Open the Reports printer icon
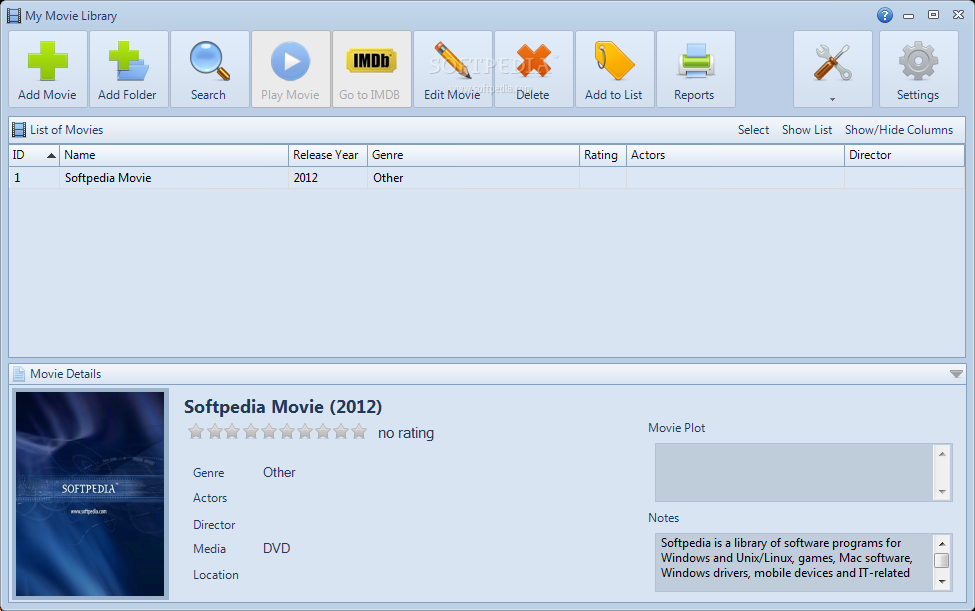The width and height of the screenshot is (975, 611). 695,61
